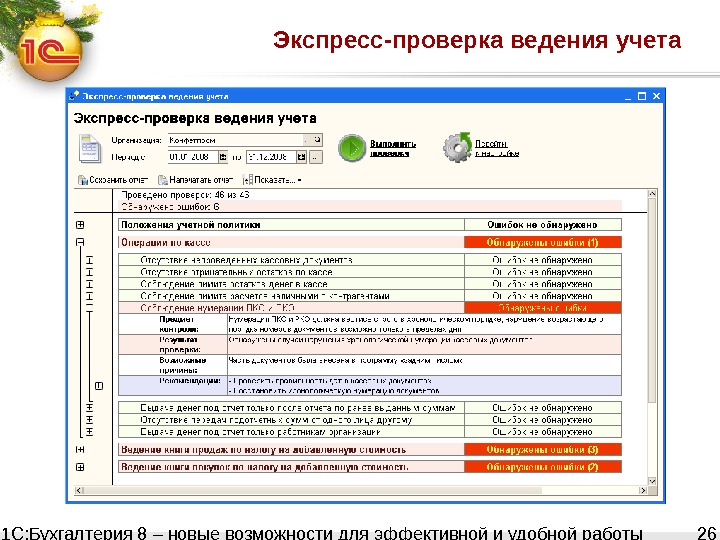Screen dimensions: 720x540
Task: Click the period end date field
Action: 271,157
